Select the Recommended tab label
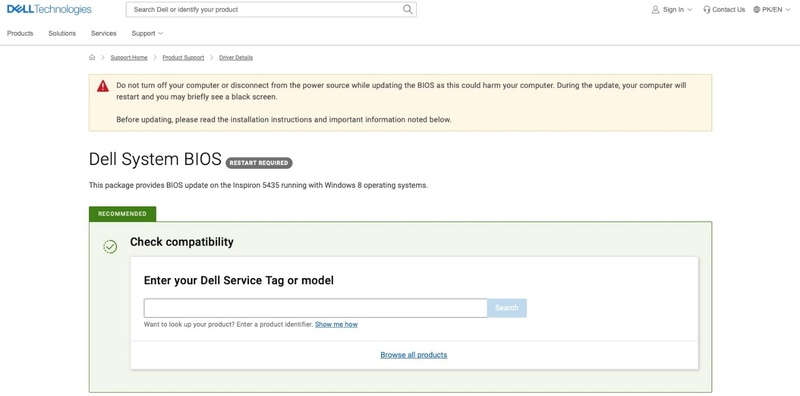 point(122,214)
